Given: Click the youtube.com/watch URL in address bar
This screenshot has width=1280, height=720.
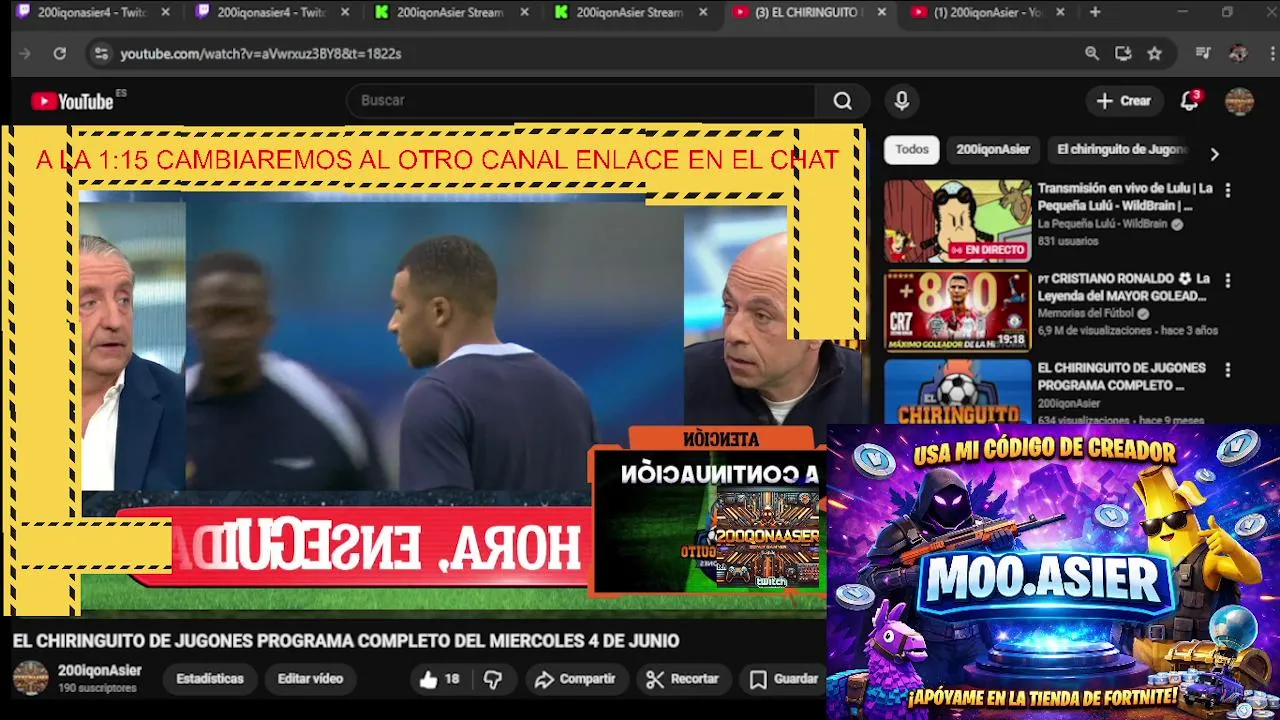Looking at the screenshot, I should (261, 54).
